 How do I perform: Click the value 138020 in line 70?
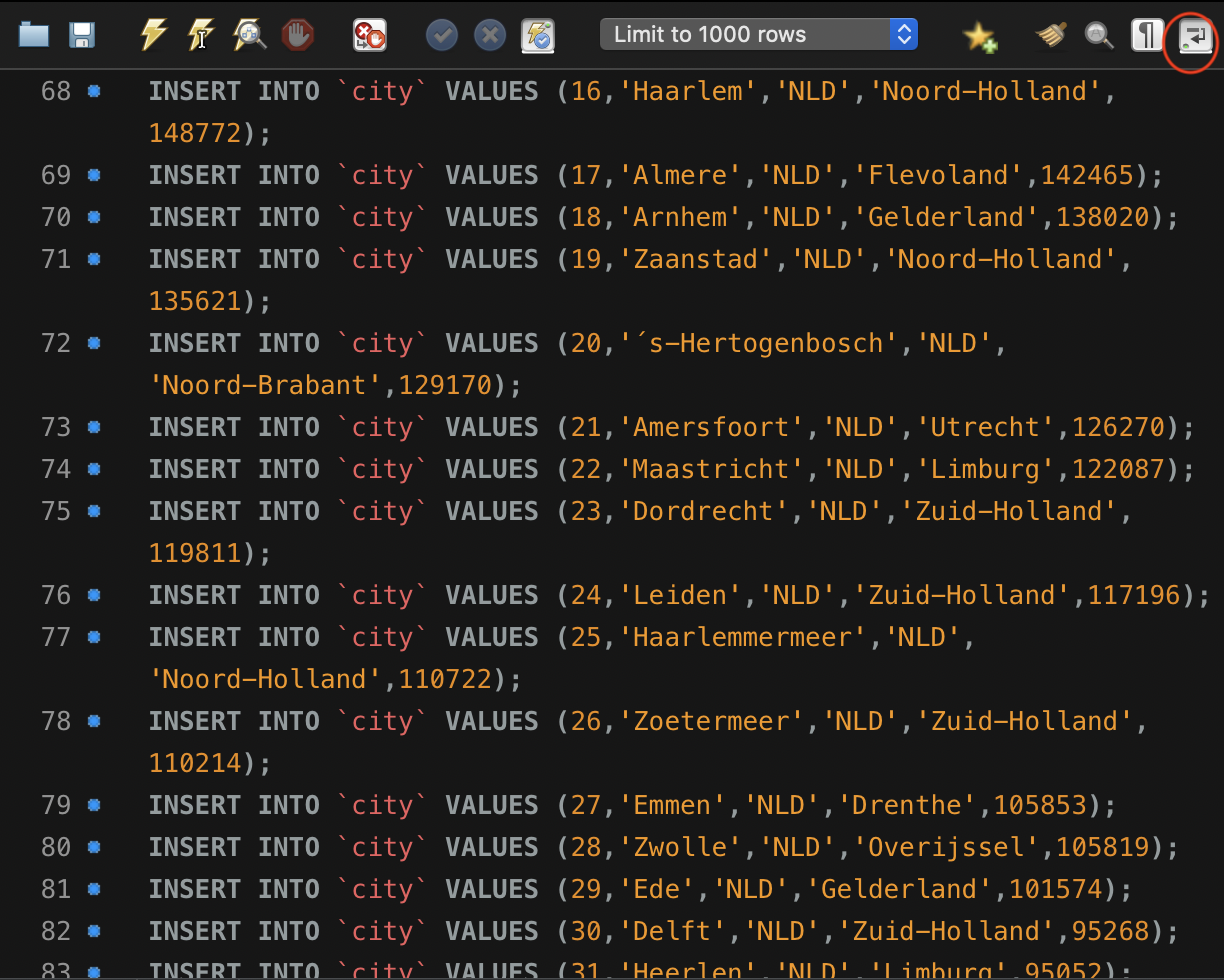[x=1102, y=217]
